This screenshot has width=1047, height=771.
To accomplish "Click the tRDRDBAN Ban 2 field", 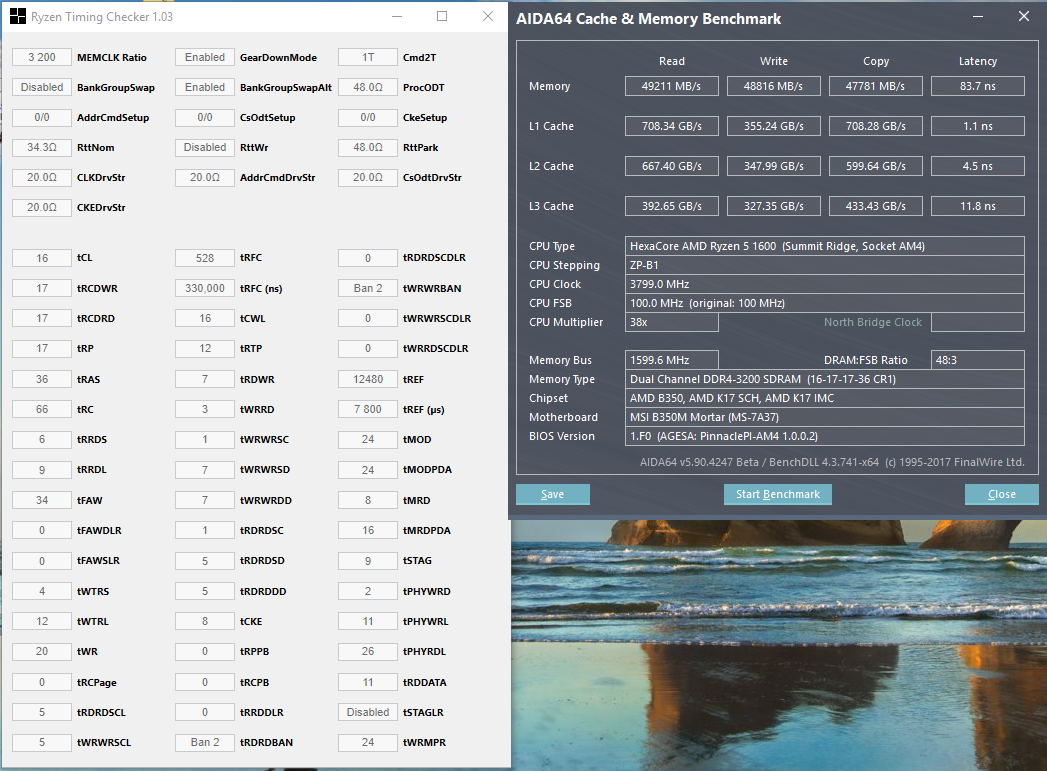I will click(x=205, y=742).
